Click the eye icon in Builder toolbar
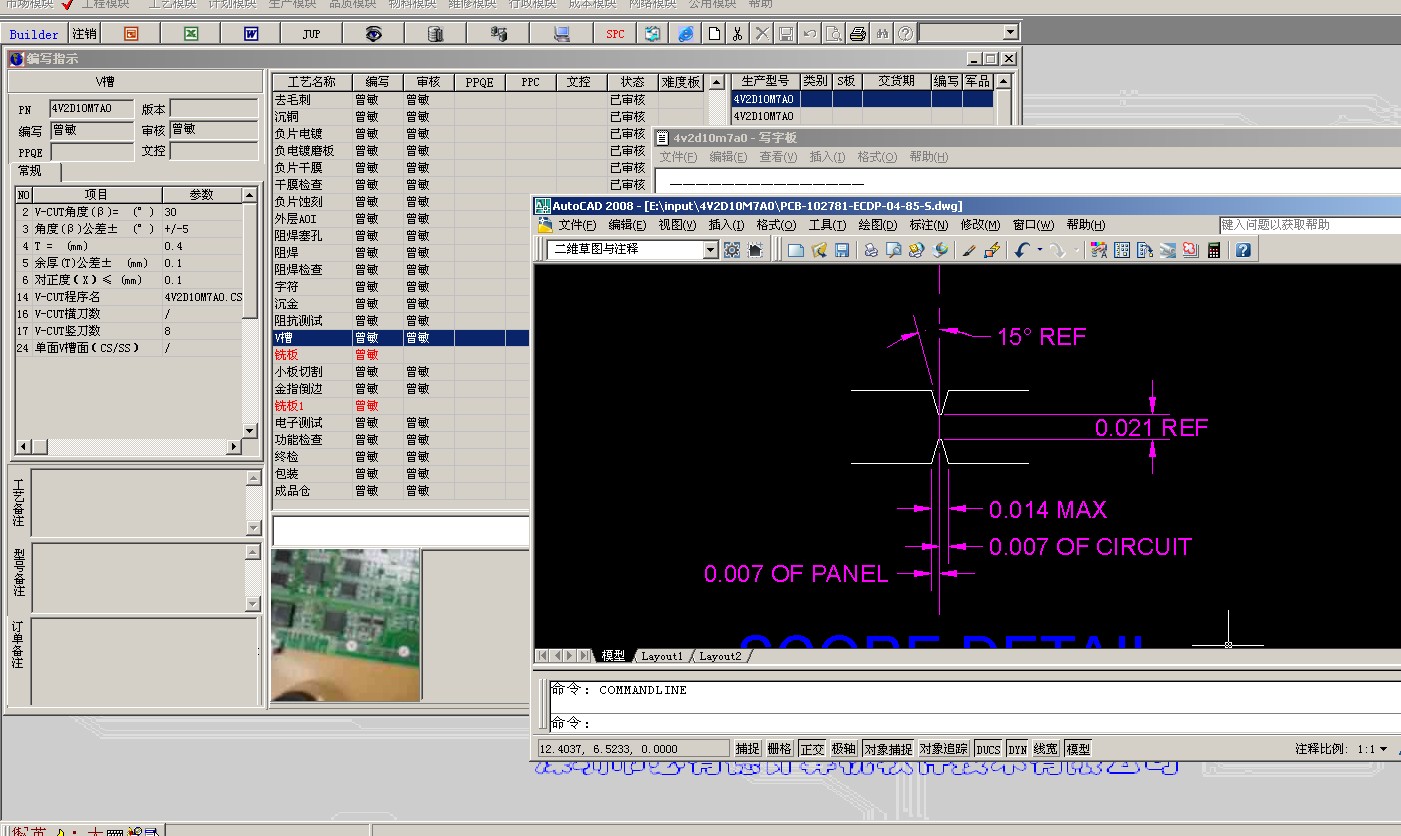 pyautogui.click(x=373, y=34)
